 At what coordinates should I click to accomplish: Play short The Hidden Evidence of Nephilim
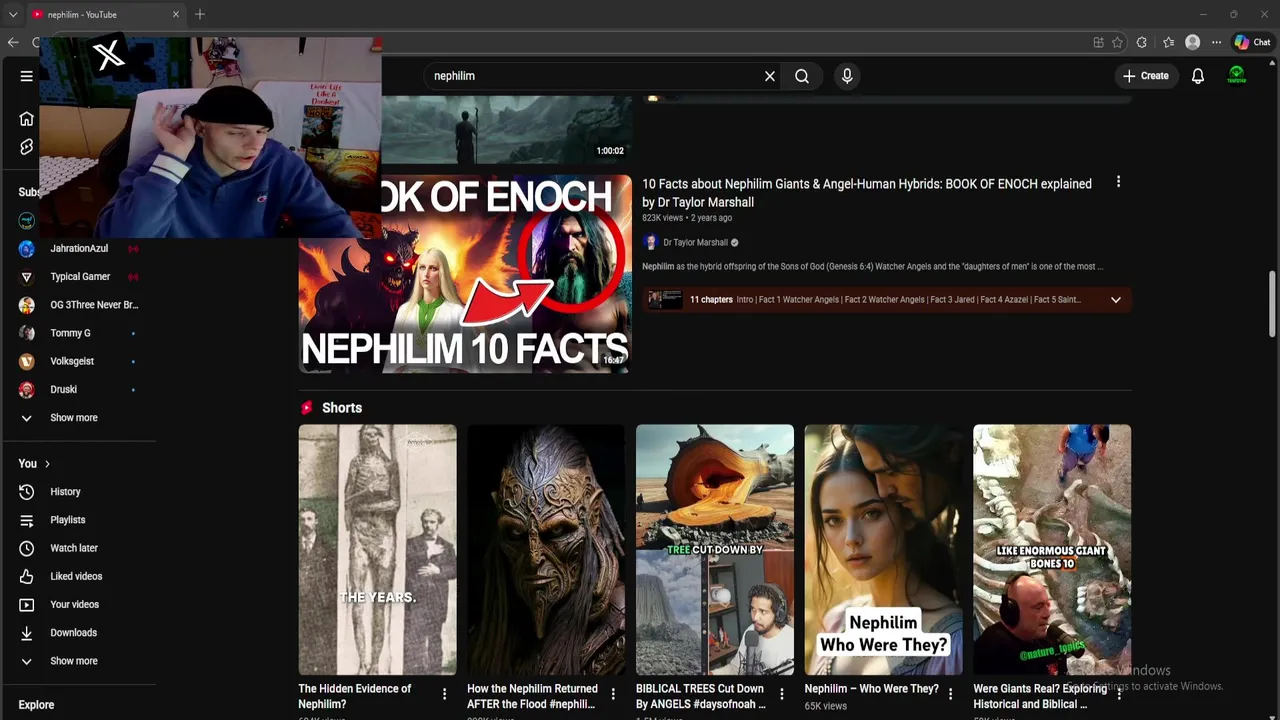click(377, 550)
